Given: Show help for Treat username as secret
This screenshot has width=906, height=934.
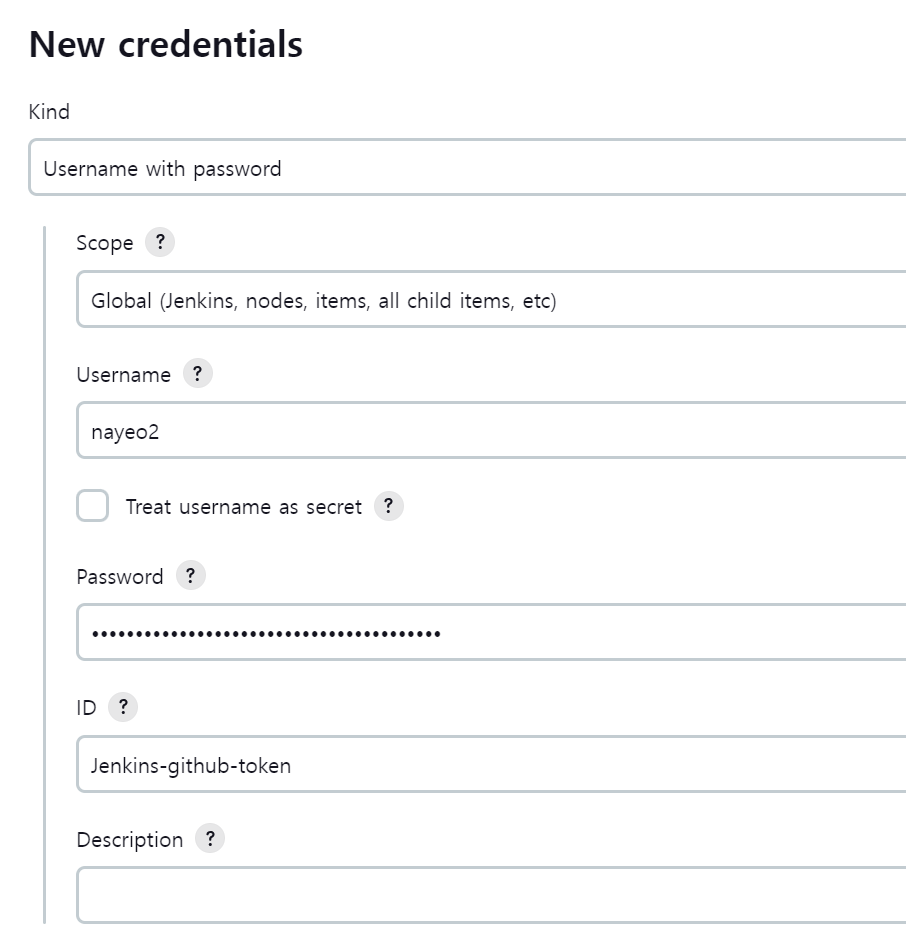Looking at the screenshot, I should 388,506.
